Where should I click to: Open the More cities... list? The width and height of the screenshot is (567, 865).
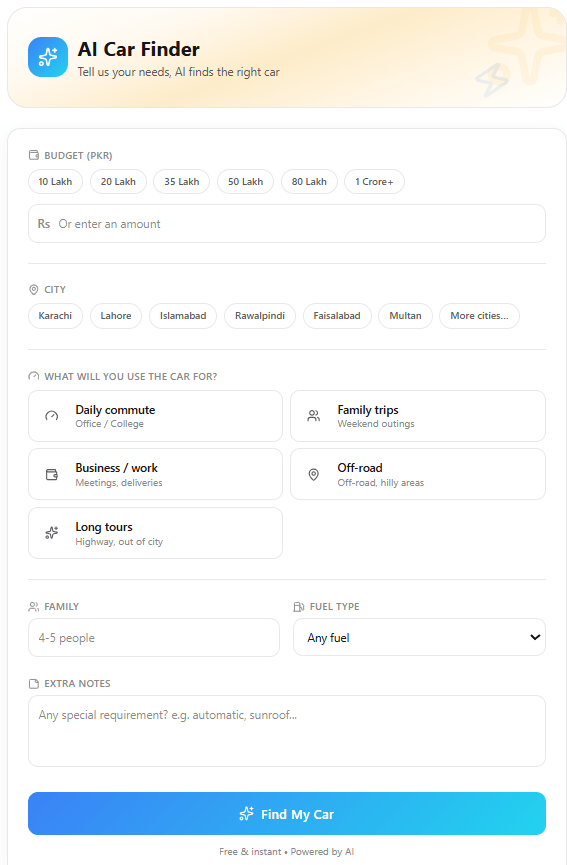click(x=479, y=316)
